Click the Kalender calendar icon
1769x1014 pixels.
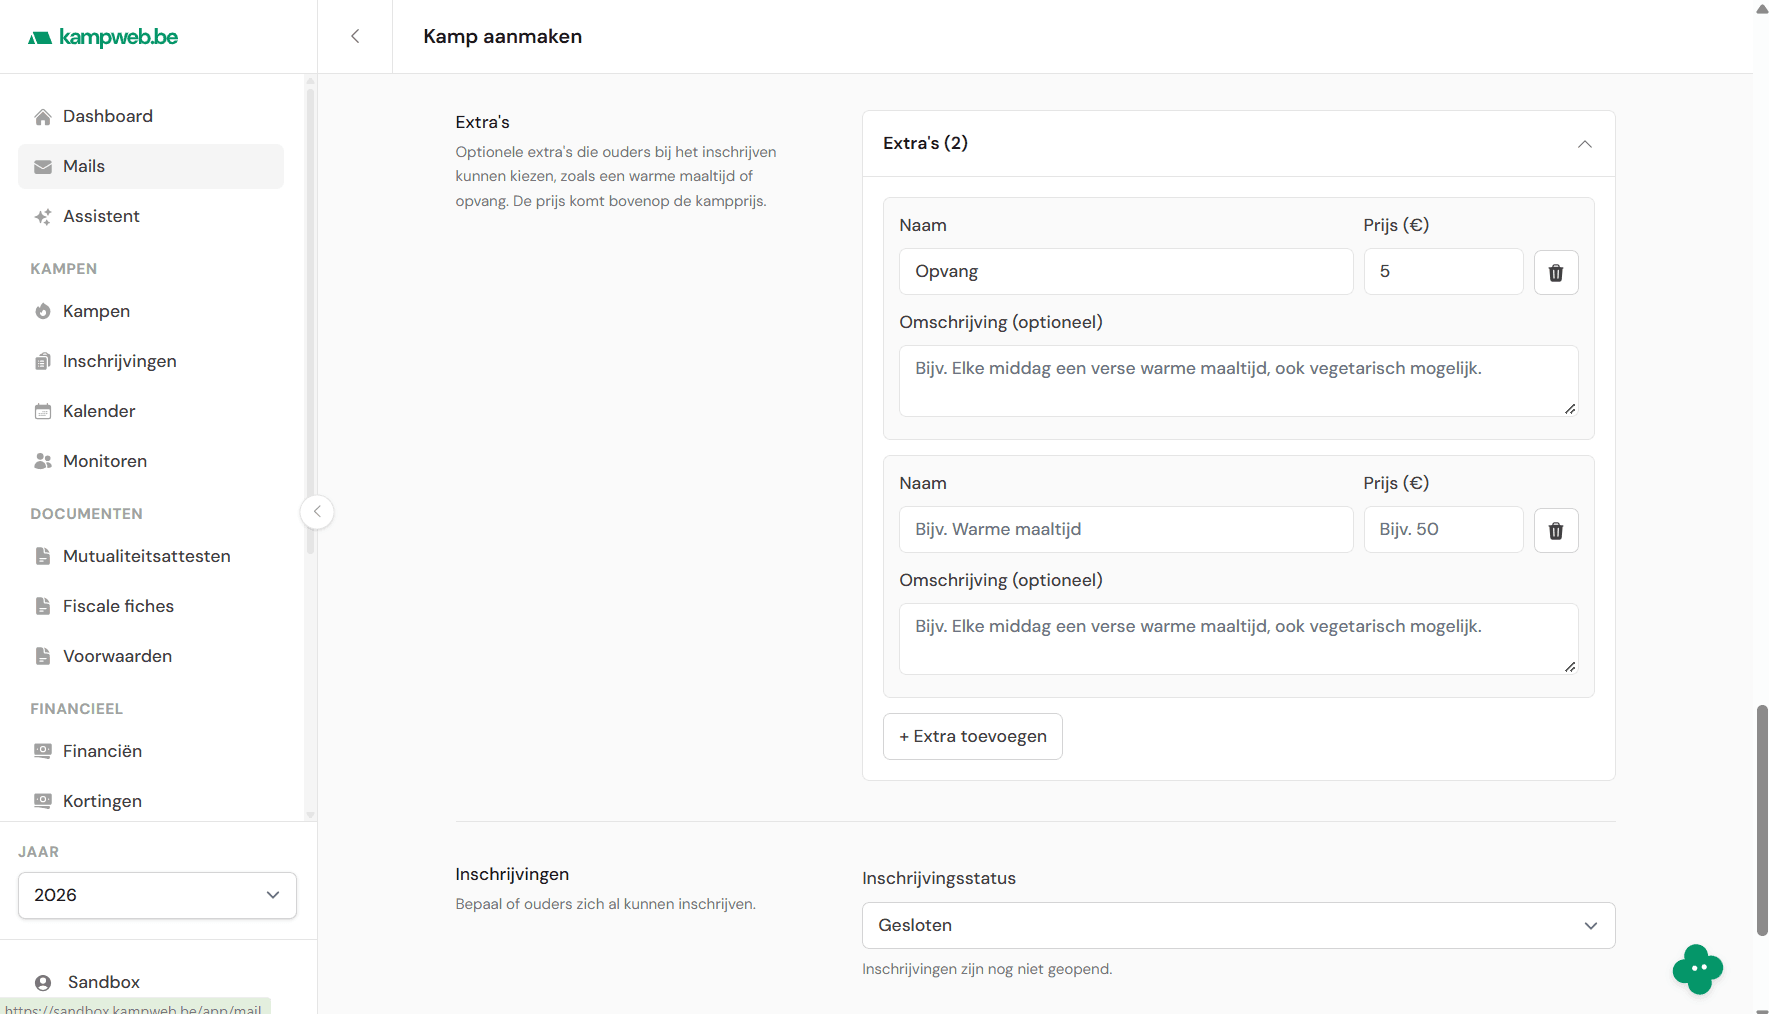43,412
